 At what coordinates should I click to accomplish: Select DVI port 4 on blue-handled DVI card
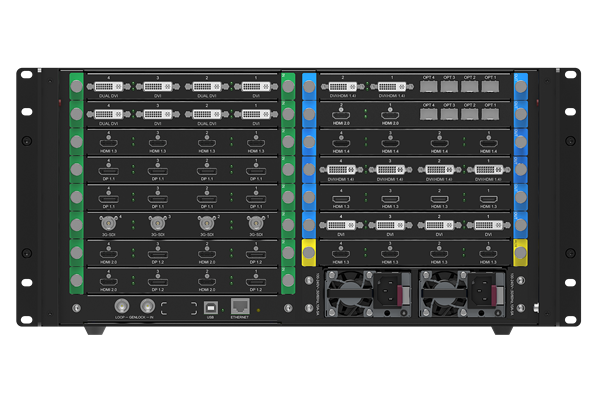pyautogui.click(x=341, y=225)
